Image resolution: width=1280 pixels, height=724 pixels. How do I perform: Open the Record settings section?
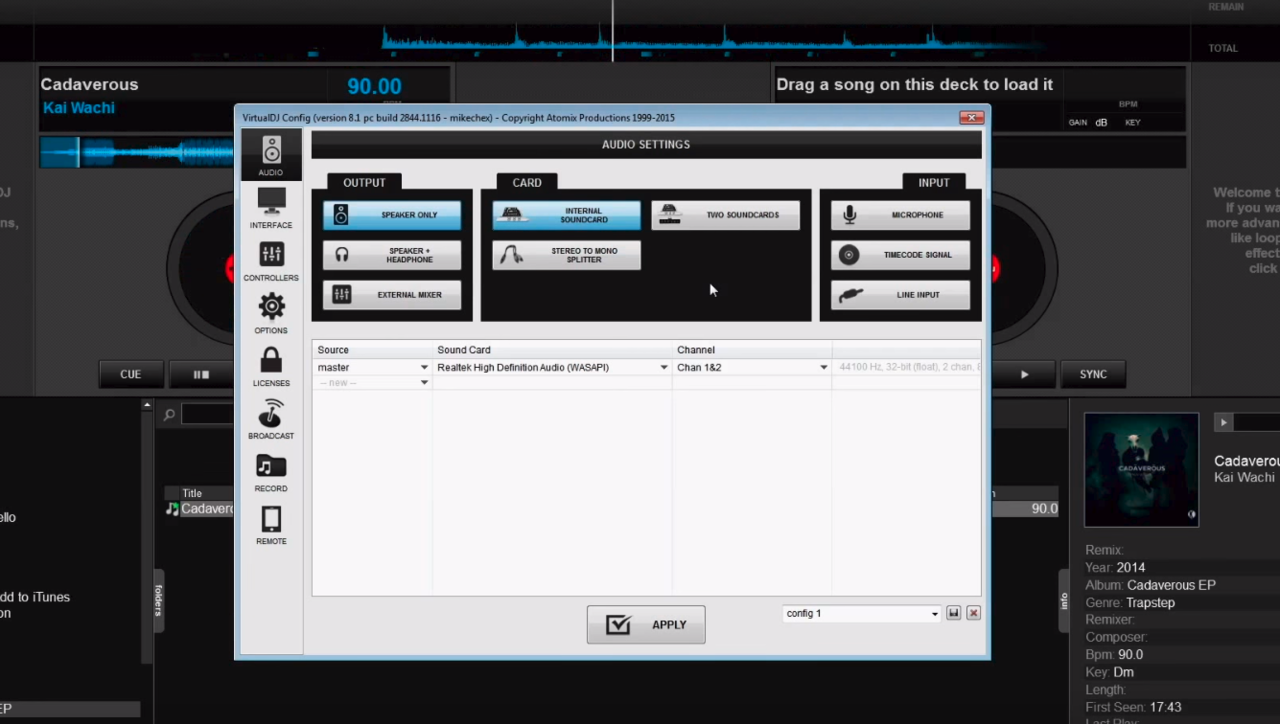click(271, 472)
